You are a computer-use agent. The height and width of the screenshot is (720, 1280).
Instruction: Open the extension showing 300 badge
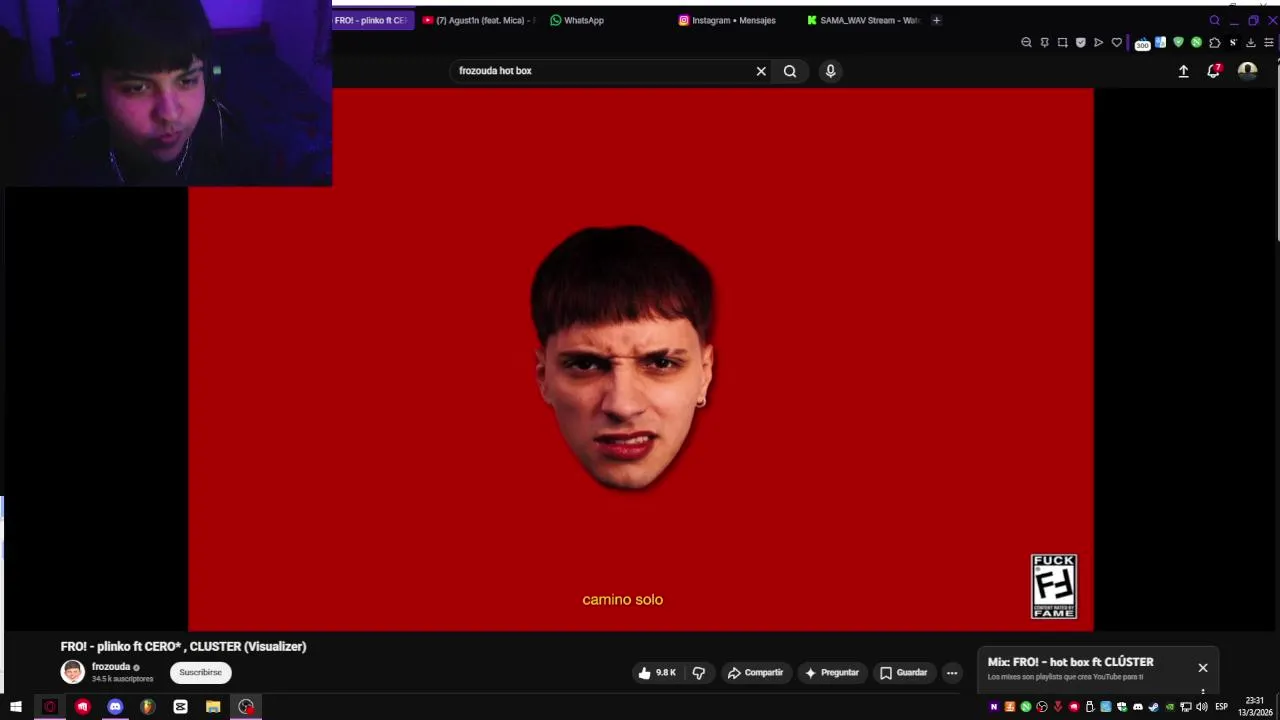[x=1142, y=44]
